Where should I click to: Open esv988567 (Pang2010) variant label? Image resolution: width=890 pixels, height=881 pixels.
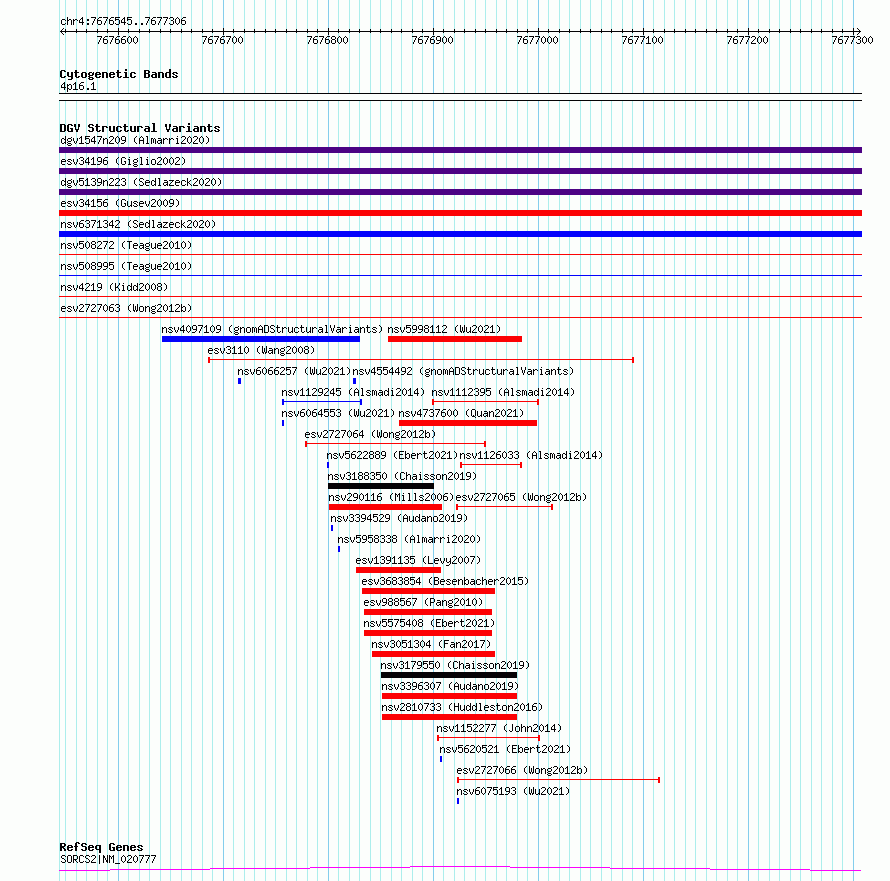click(x=423, y=602)
